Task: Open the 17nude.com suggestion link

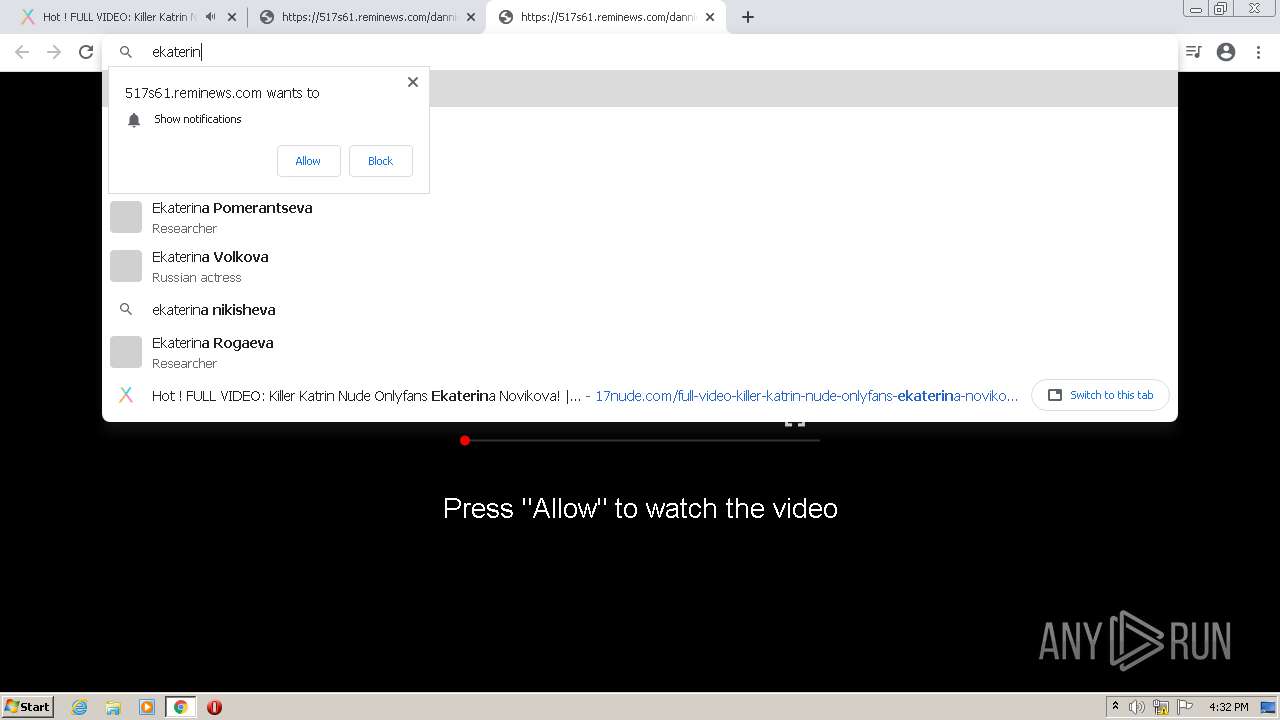Action: pyautogui.click(x=806, y=396)
